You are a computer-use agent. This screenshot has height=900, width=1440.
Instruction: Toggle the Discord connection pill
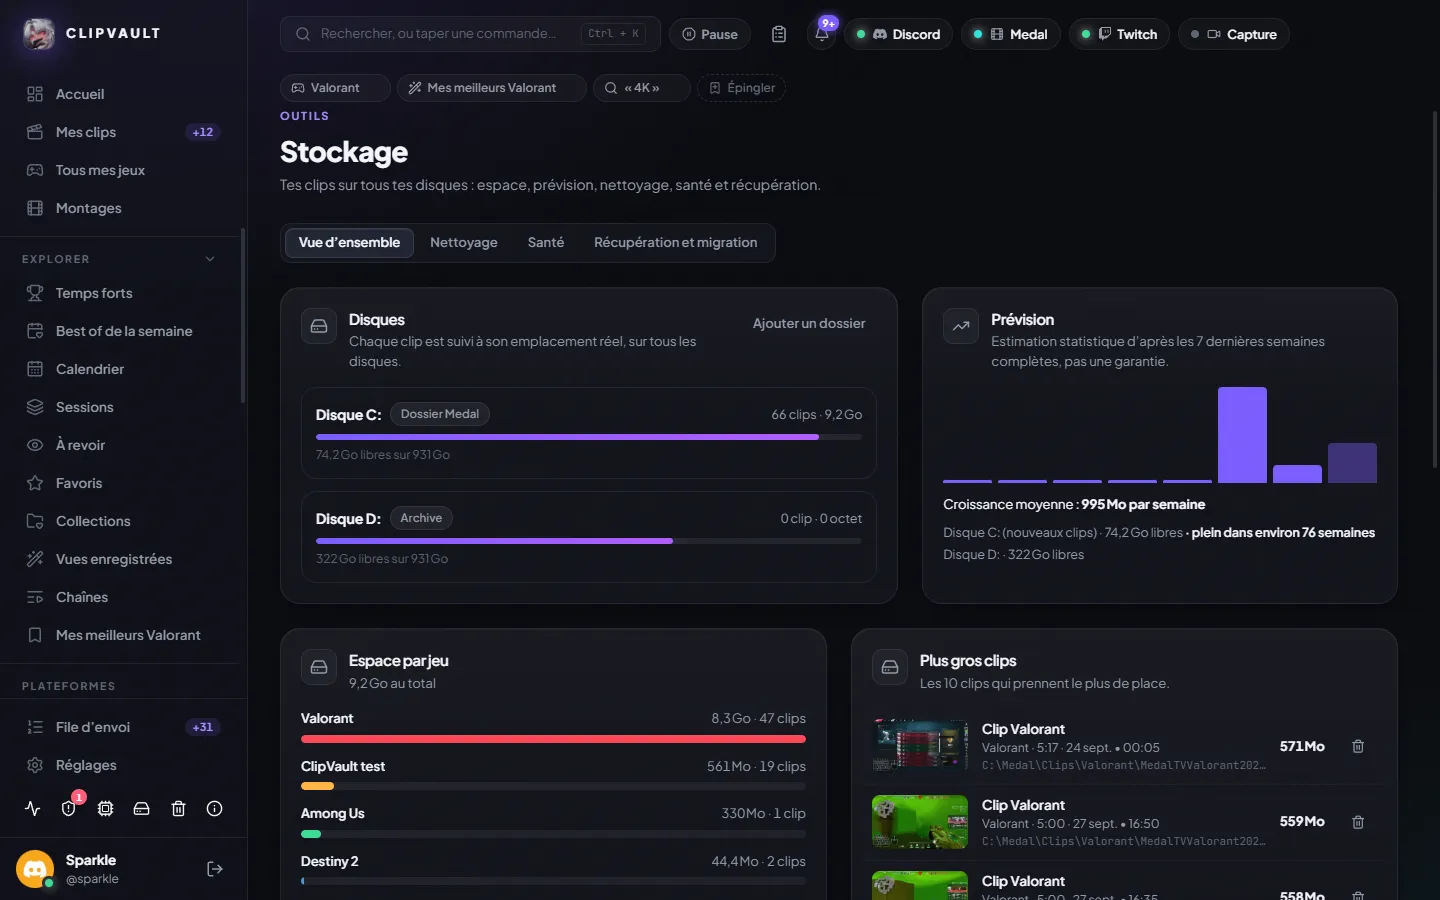(898, 34)
